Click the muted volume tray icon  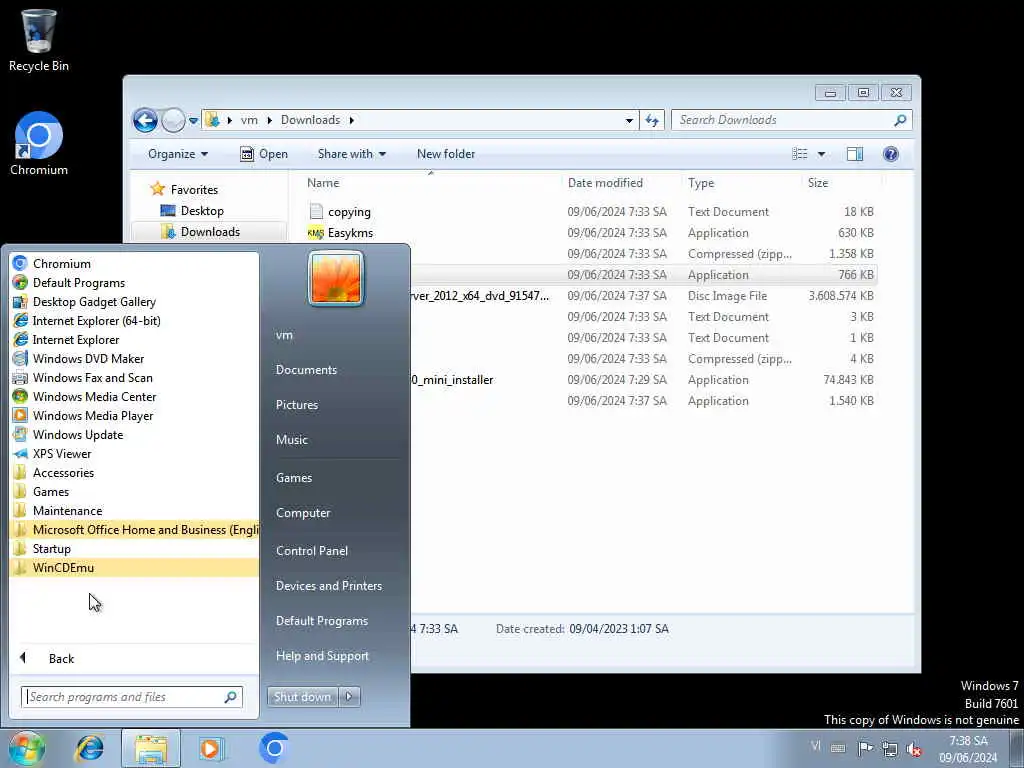tap(914, 749)
